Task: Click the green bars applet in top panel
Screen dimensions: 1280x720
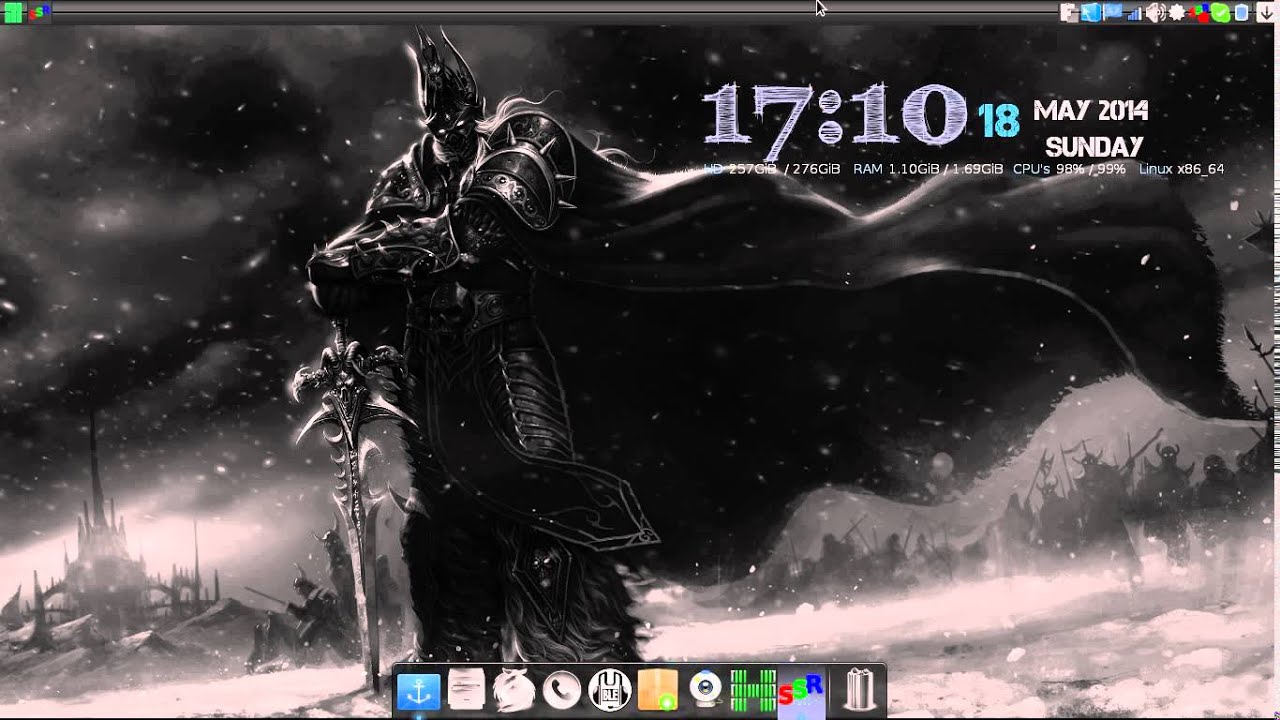Action: [13, 13]
